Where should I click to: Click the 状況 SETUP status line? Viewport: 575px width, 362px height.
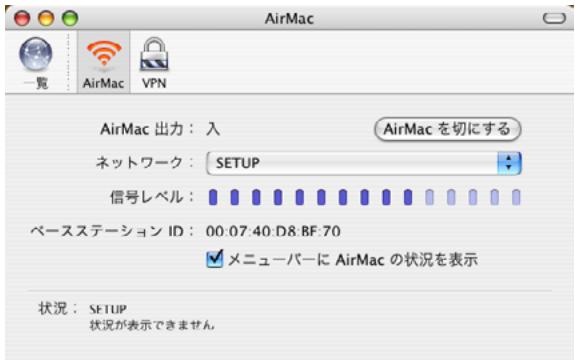(x=108, y=309)
